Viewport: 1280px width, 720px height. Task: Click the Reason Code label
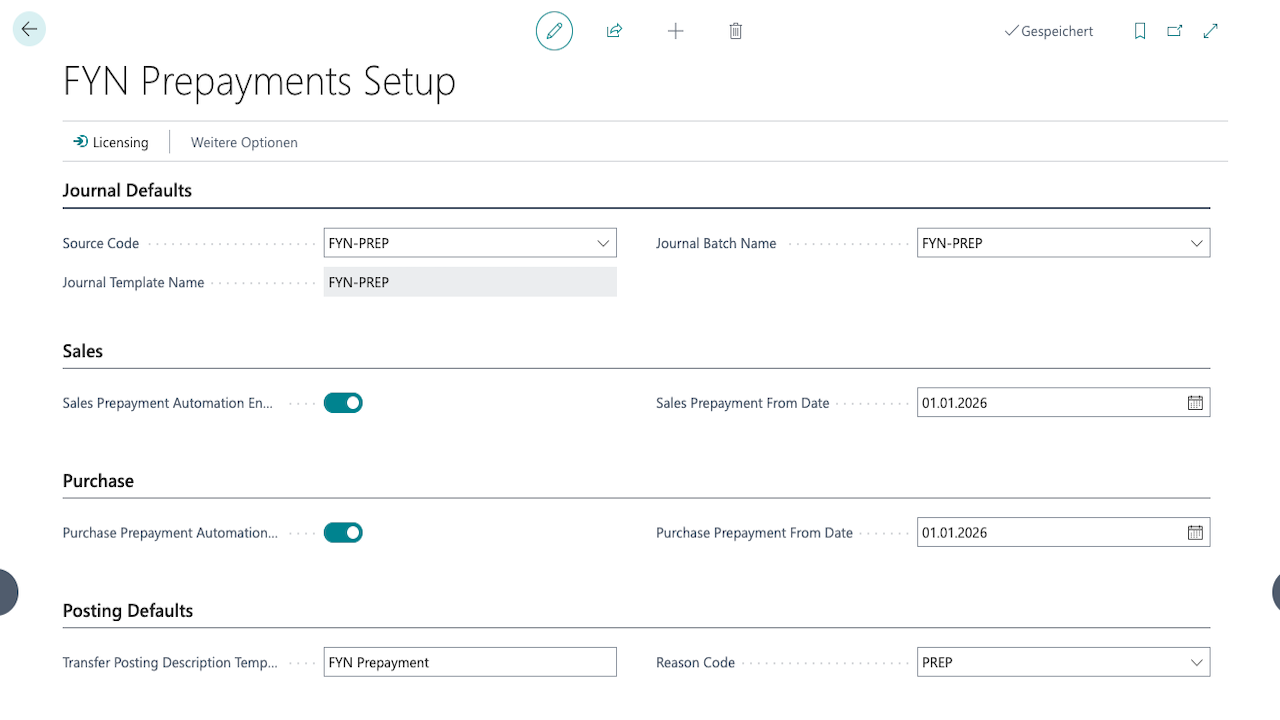tap(695, 663)
